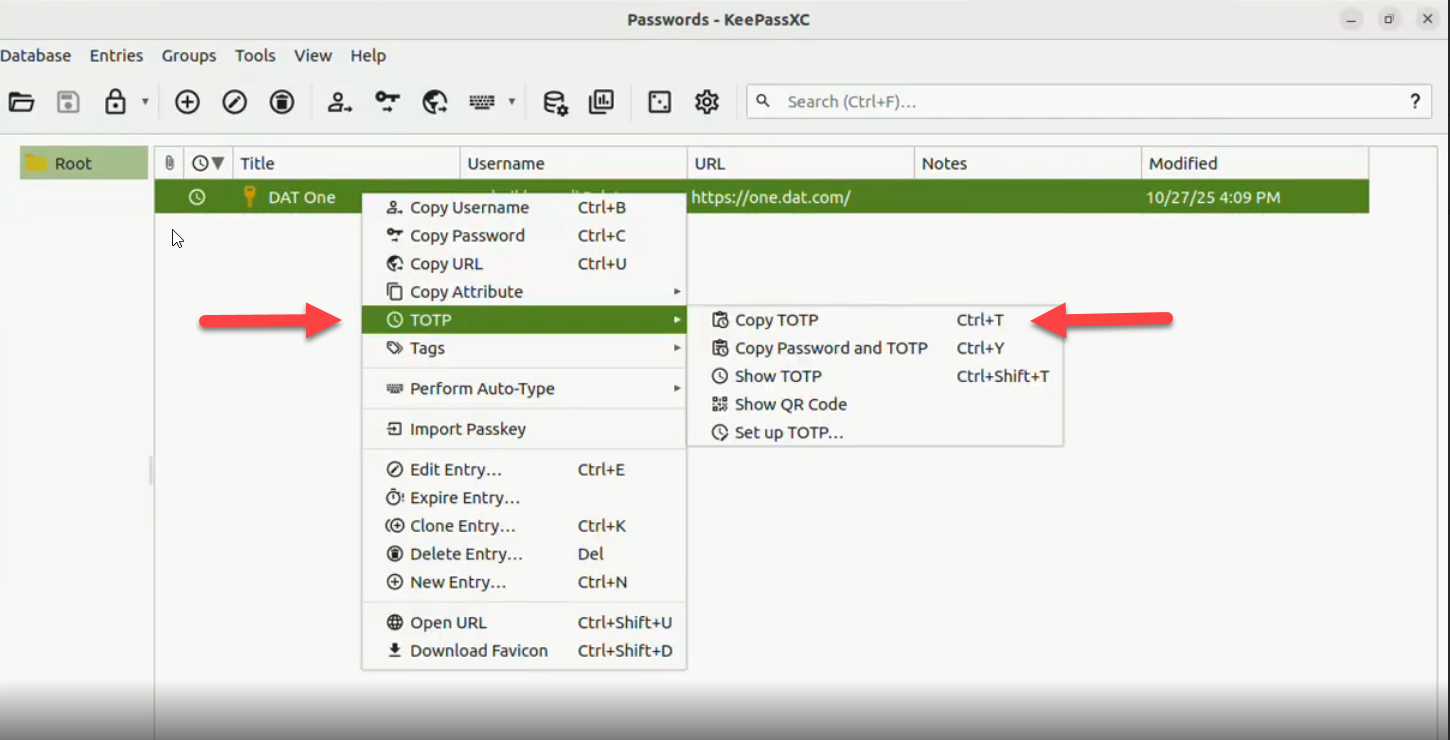Click the Delete Entry toolbar icon
This screenshot has height=740, width=1450.
(x=282, y=102)
